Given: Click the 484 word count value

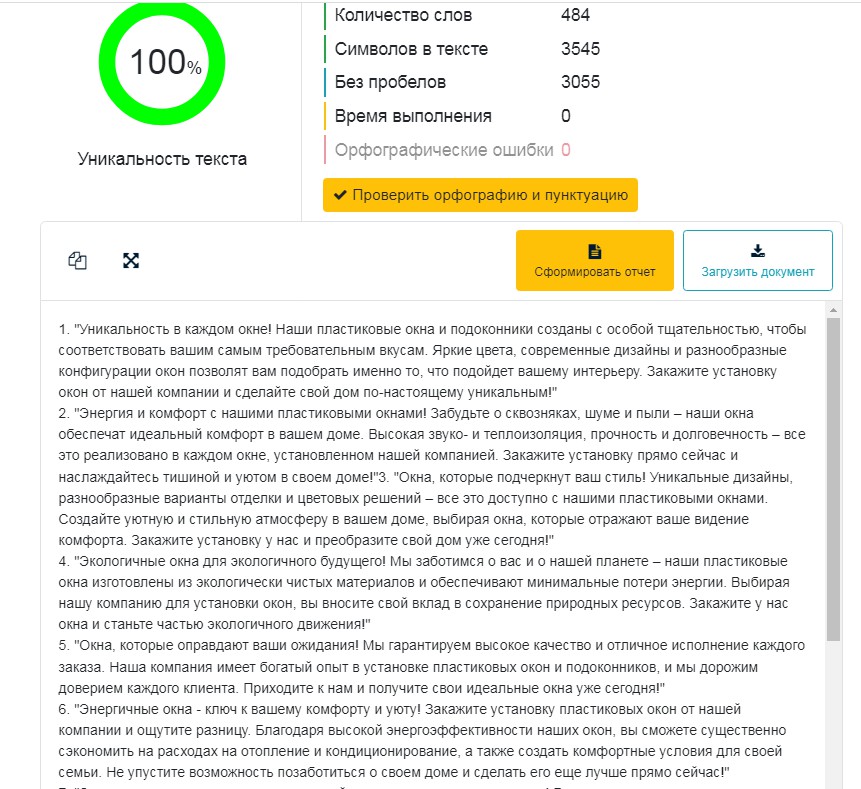Looking at the screenshot, I should click(x=576, y=16).
